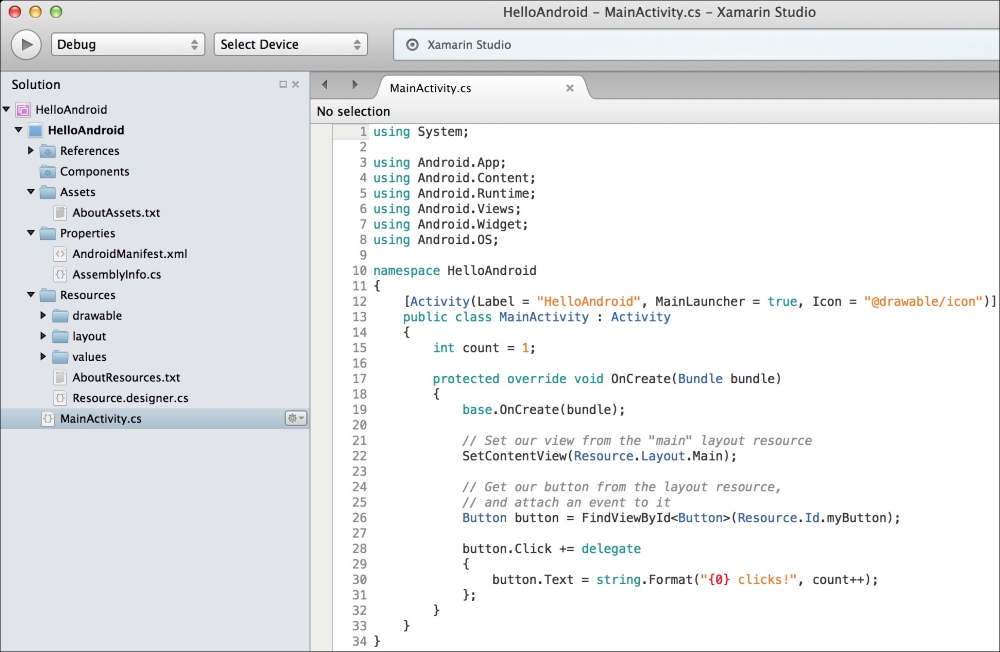Click the drawable folder icon
The image size is (1000, 652).
pos(60,316)
